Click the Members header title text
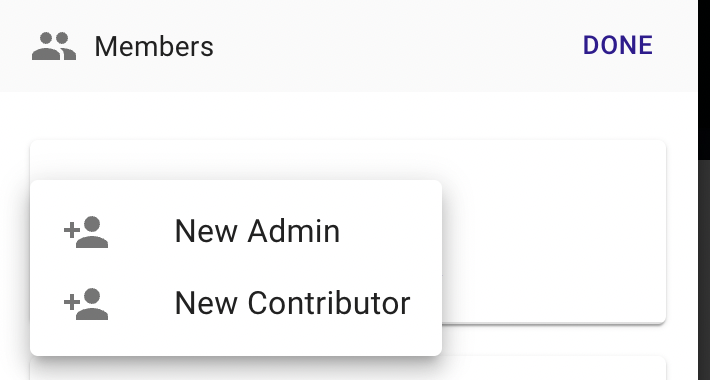The image size is (710, 380). pos(154,46)
